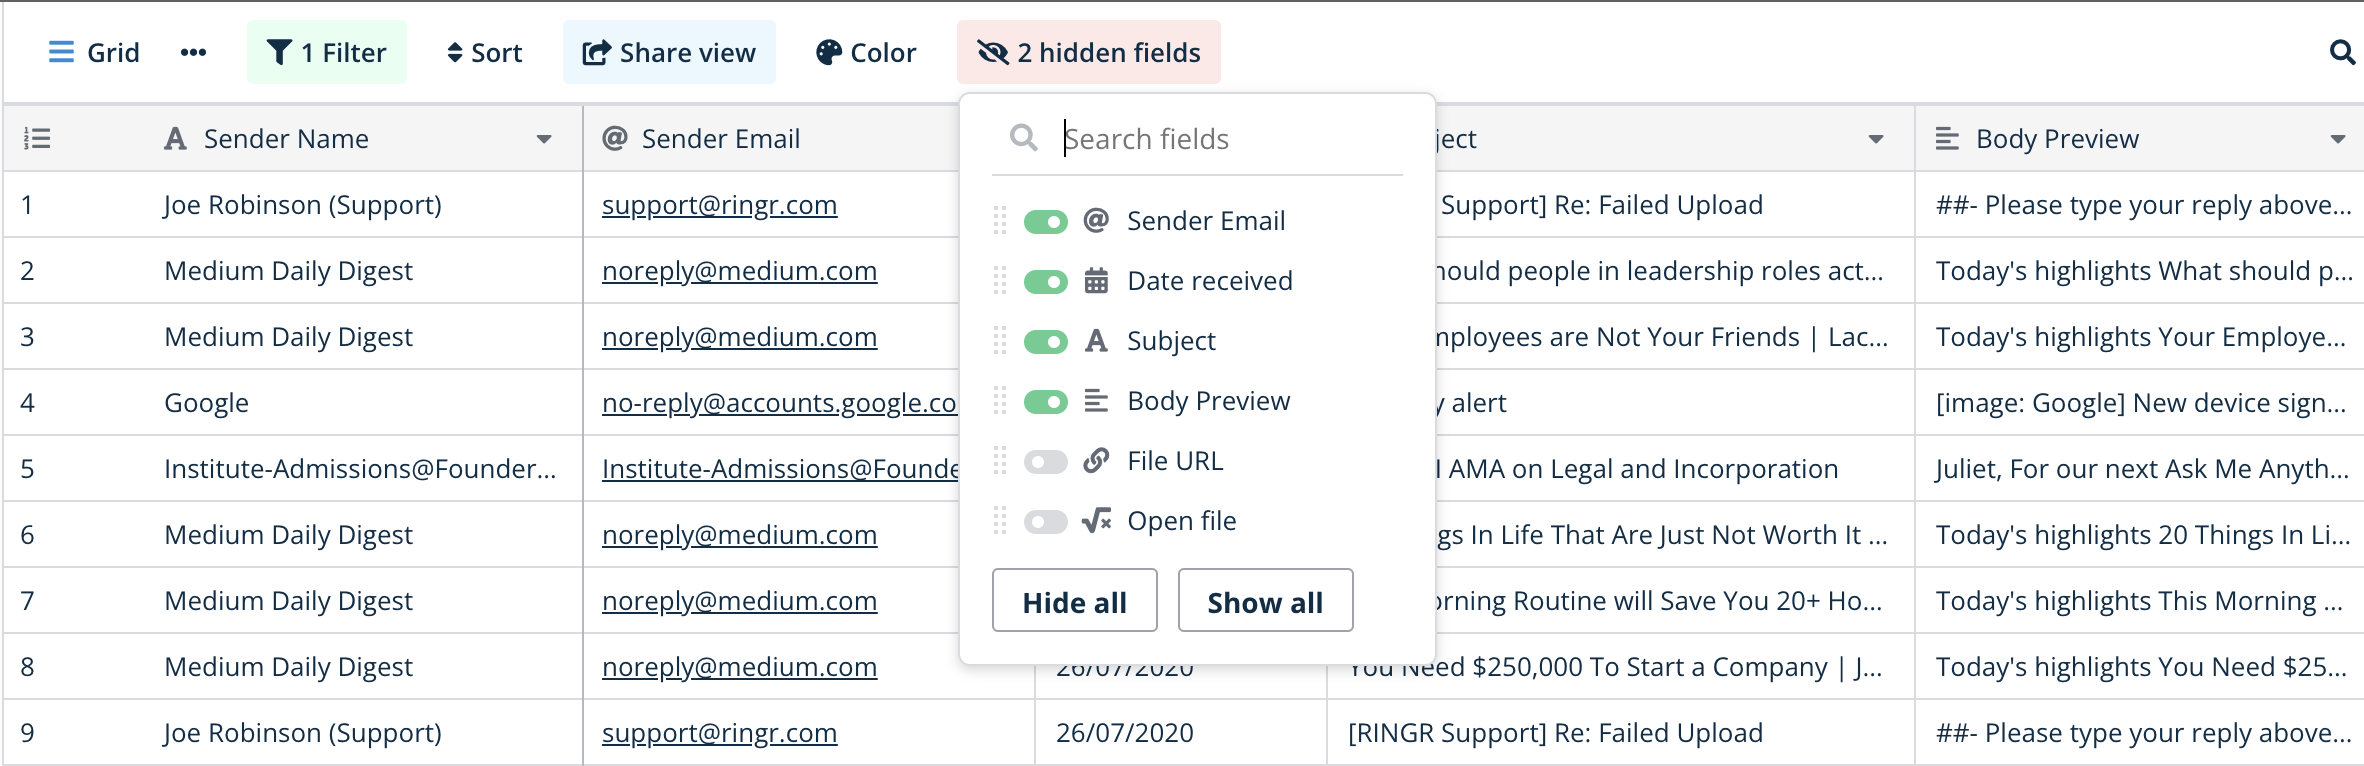2364x766 pixels.
Task: Click the Date received calendar icon
Action: pyautogui.click(x=1096, y=281)
